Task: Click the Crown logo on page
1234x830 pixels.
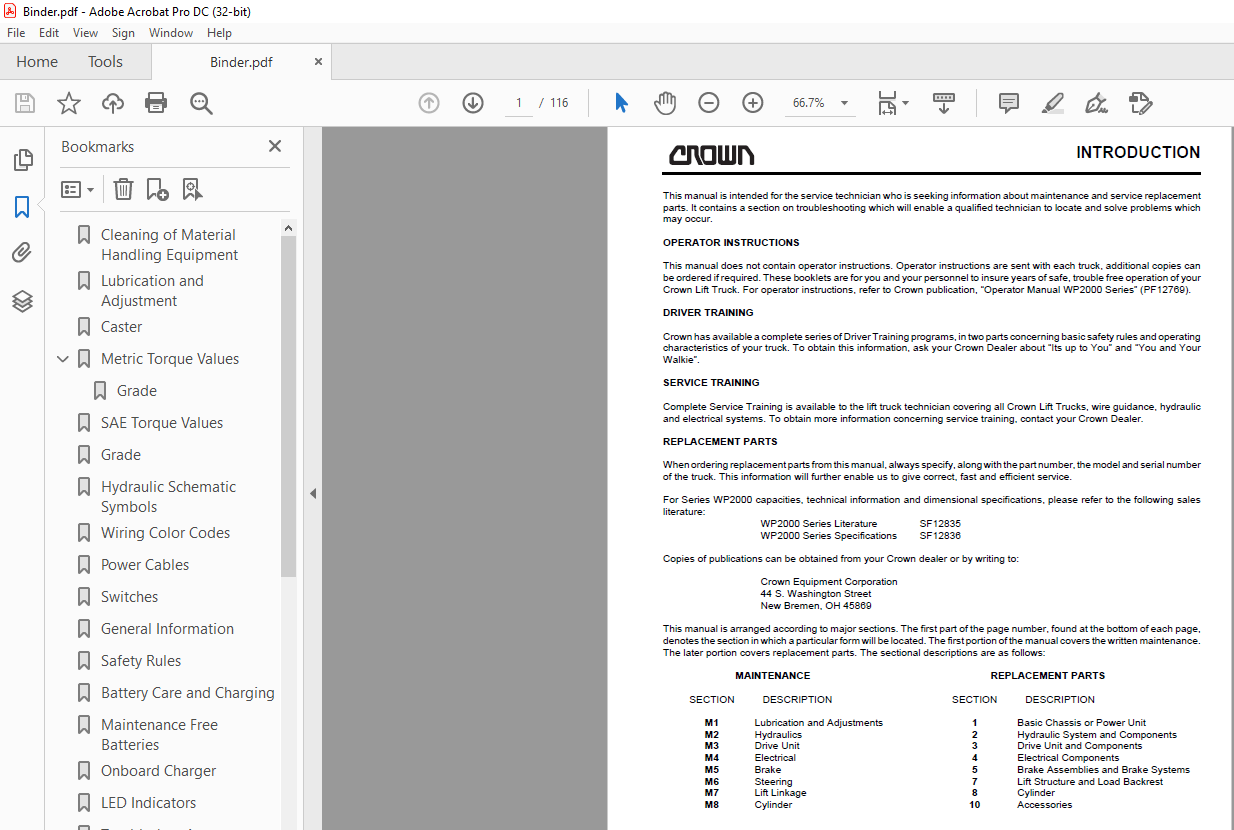Action: coord(712,155)
